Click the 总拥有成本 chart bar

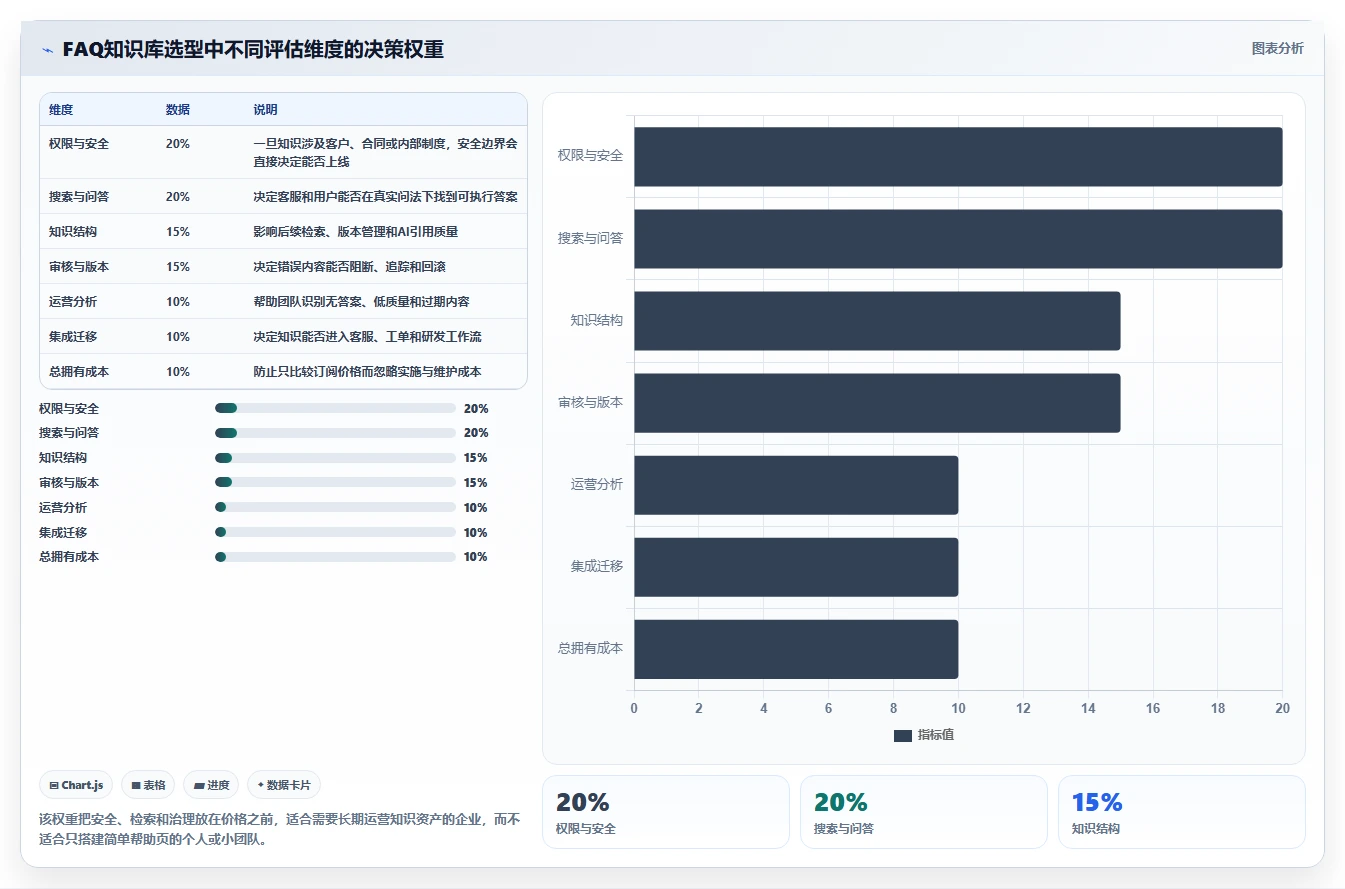796,649
